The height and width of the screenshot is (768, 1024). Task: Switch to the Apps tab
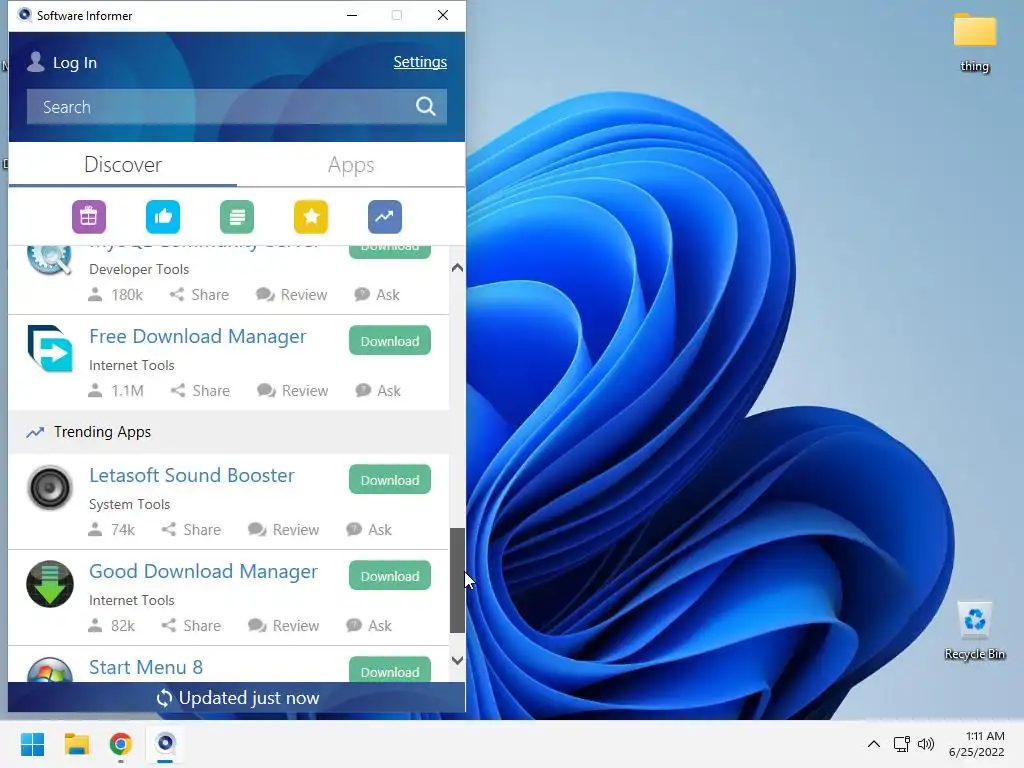click(351, 165)
